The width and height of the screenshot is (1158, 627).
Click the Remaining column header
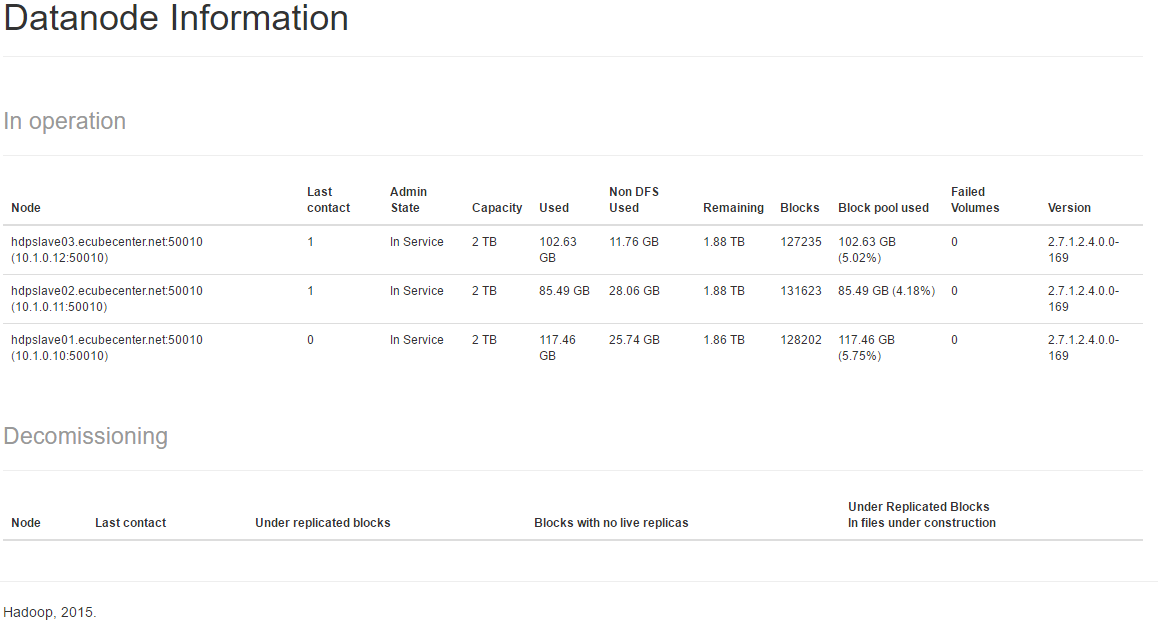[x=733, y=207]
